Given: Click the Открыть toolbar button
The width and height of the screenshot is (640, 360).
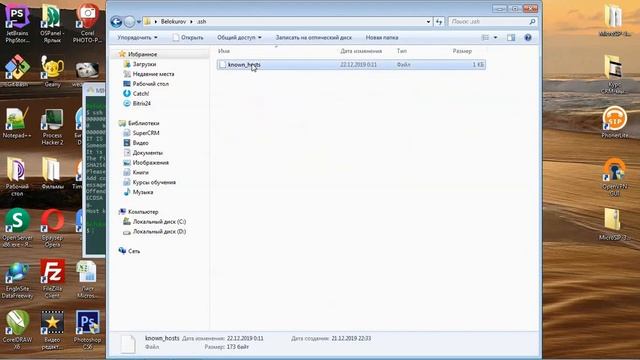Looking at the screenshot, I should point(188,38).
